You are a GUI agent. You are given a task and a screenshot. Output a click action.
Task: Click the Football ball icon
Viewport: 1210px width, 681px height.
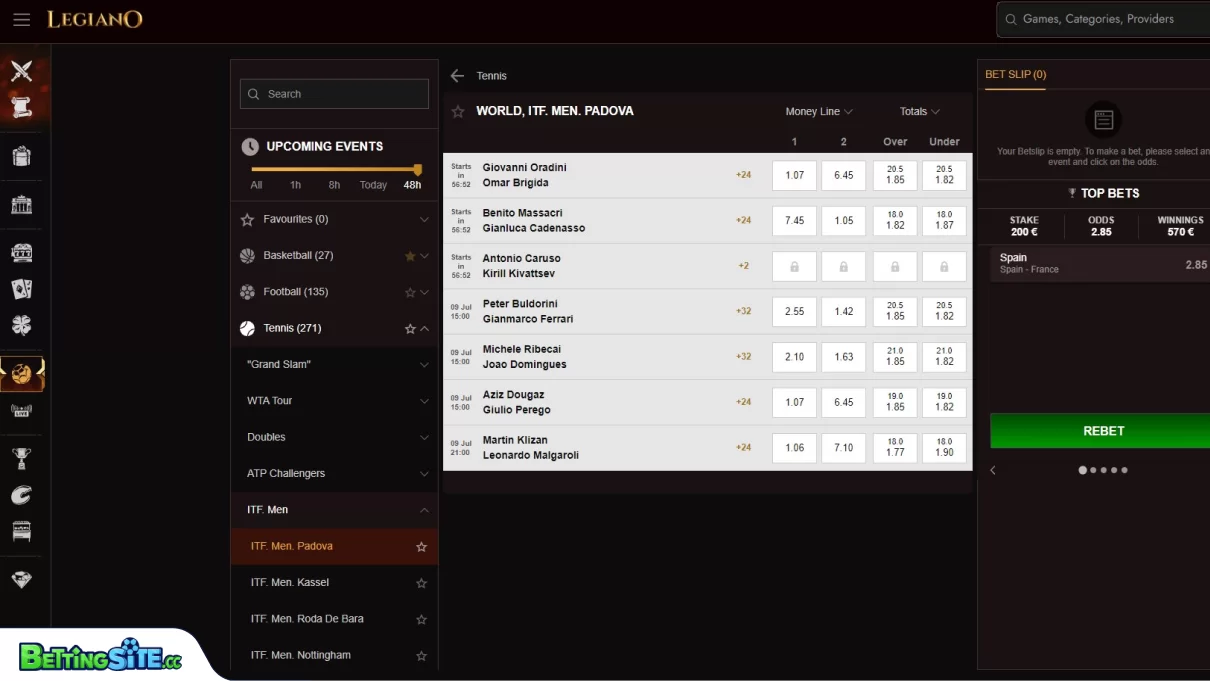pos(248,292)
